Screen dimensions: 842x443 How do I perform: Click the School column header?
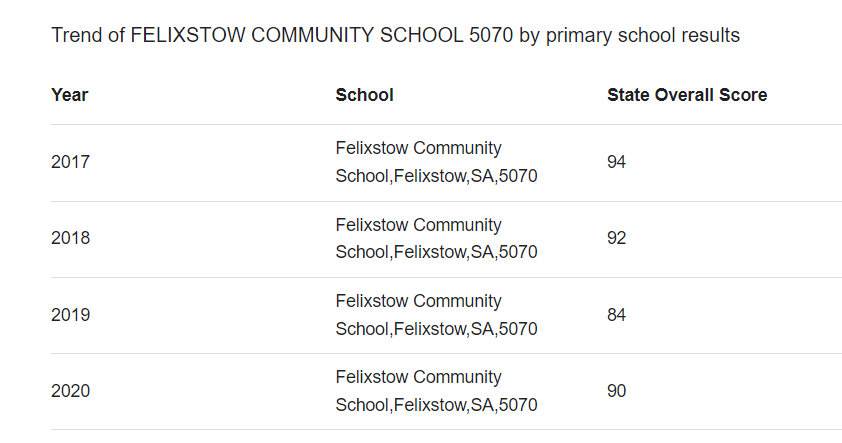364,95
